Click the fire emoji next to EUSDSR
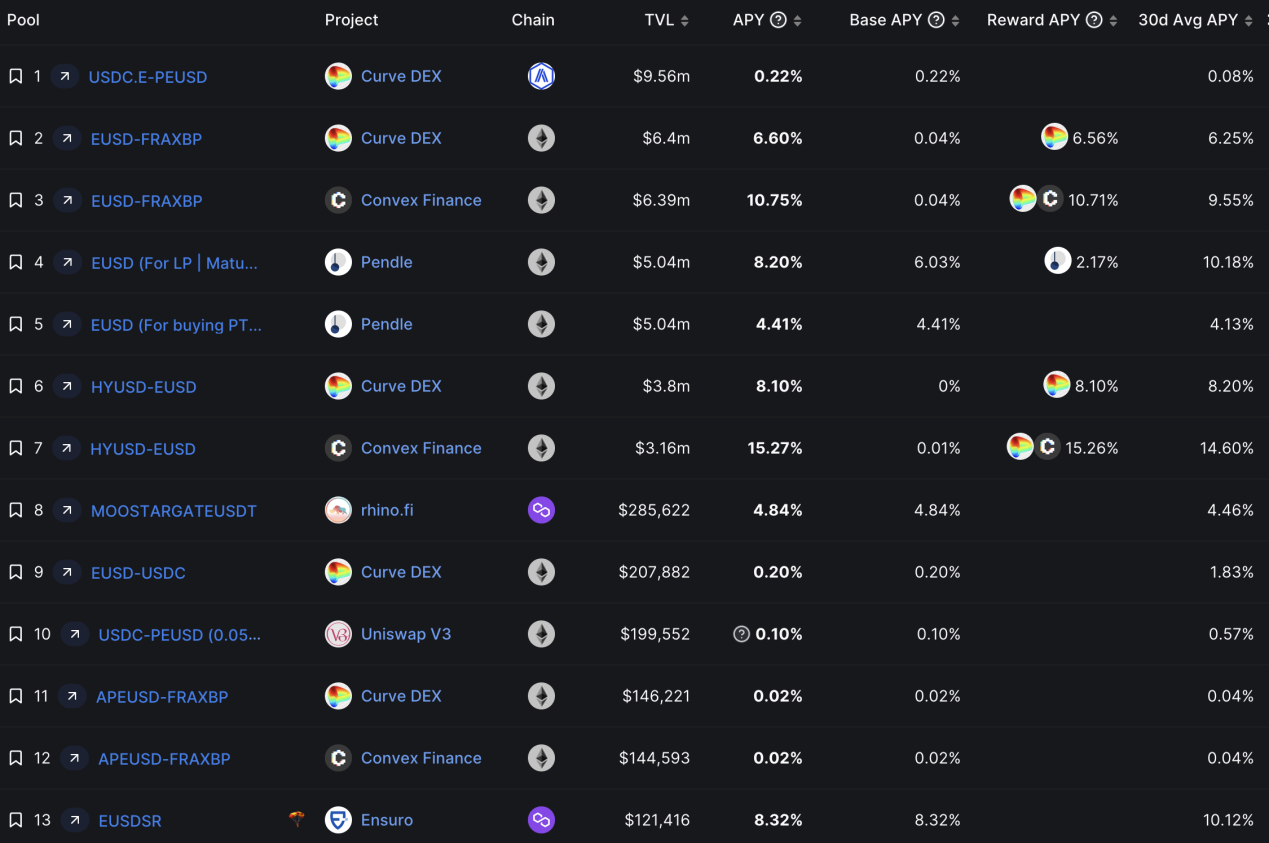The image size is (1269, 843). coord(297,820)
